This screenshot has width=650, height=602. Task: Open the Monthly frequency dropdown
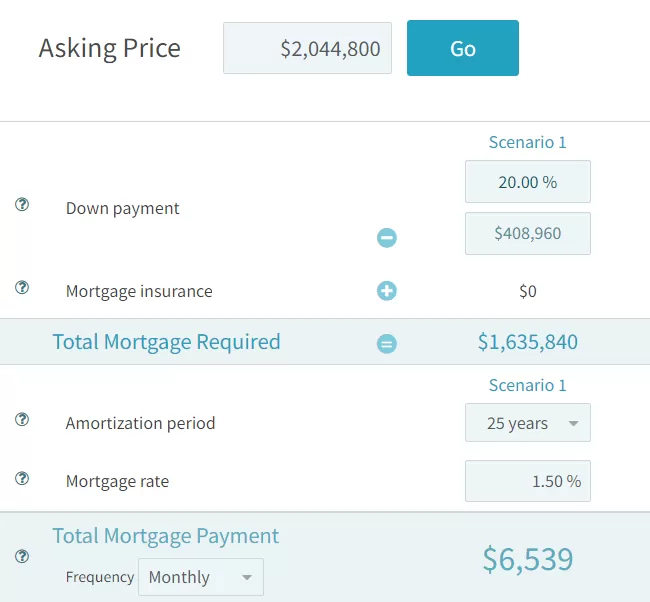coord(201,577)
